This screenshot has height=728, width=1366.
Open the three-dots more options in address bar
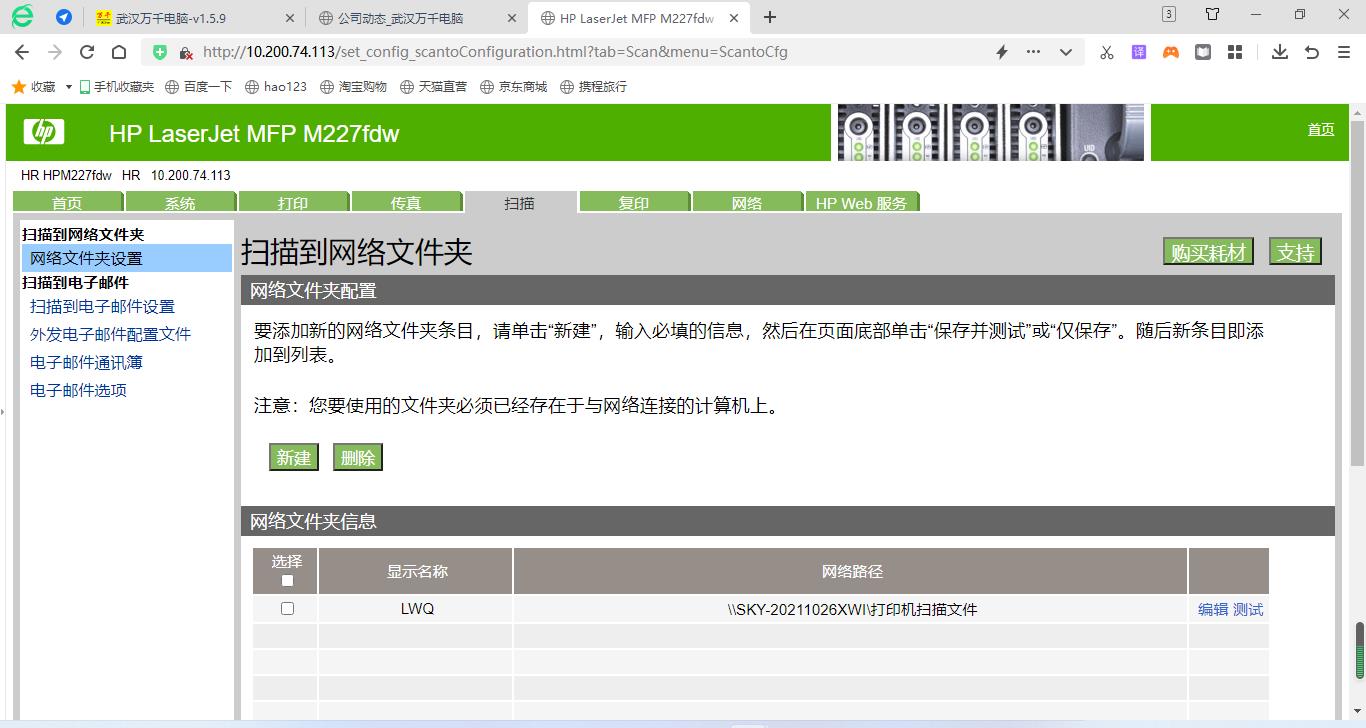click(x=1033, y=52)
